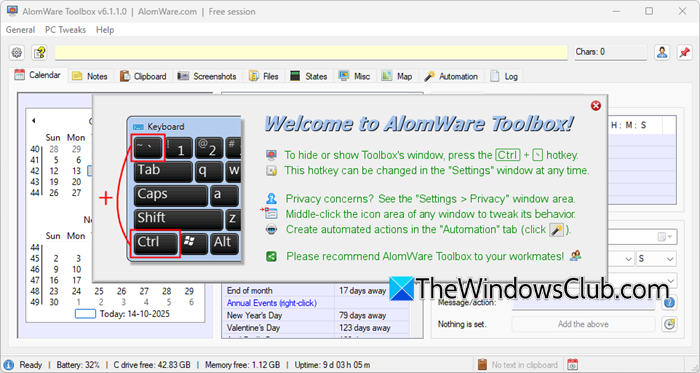Toggle the red pushpin always-on-top button
Image resolution: width=700 pixels, height=373 pixels.
pyautogui.click(x=684, y=52)
